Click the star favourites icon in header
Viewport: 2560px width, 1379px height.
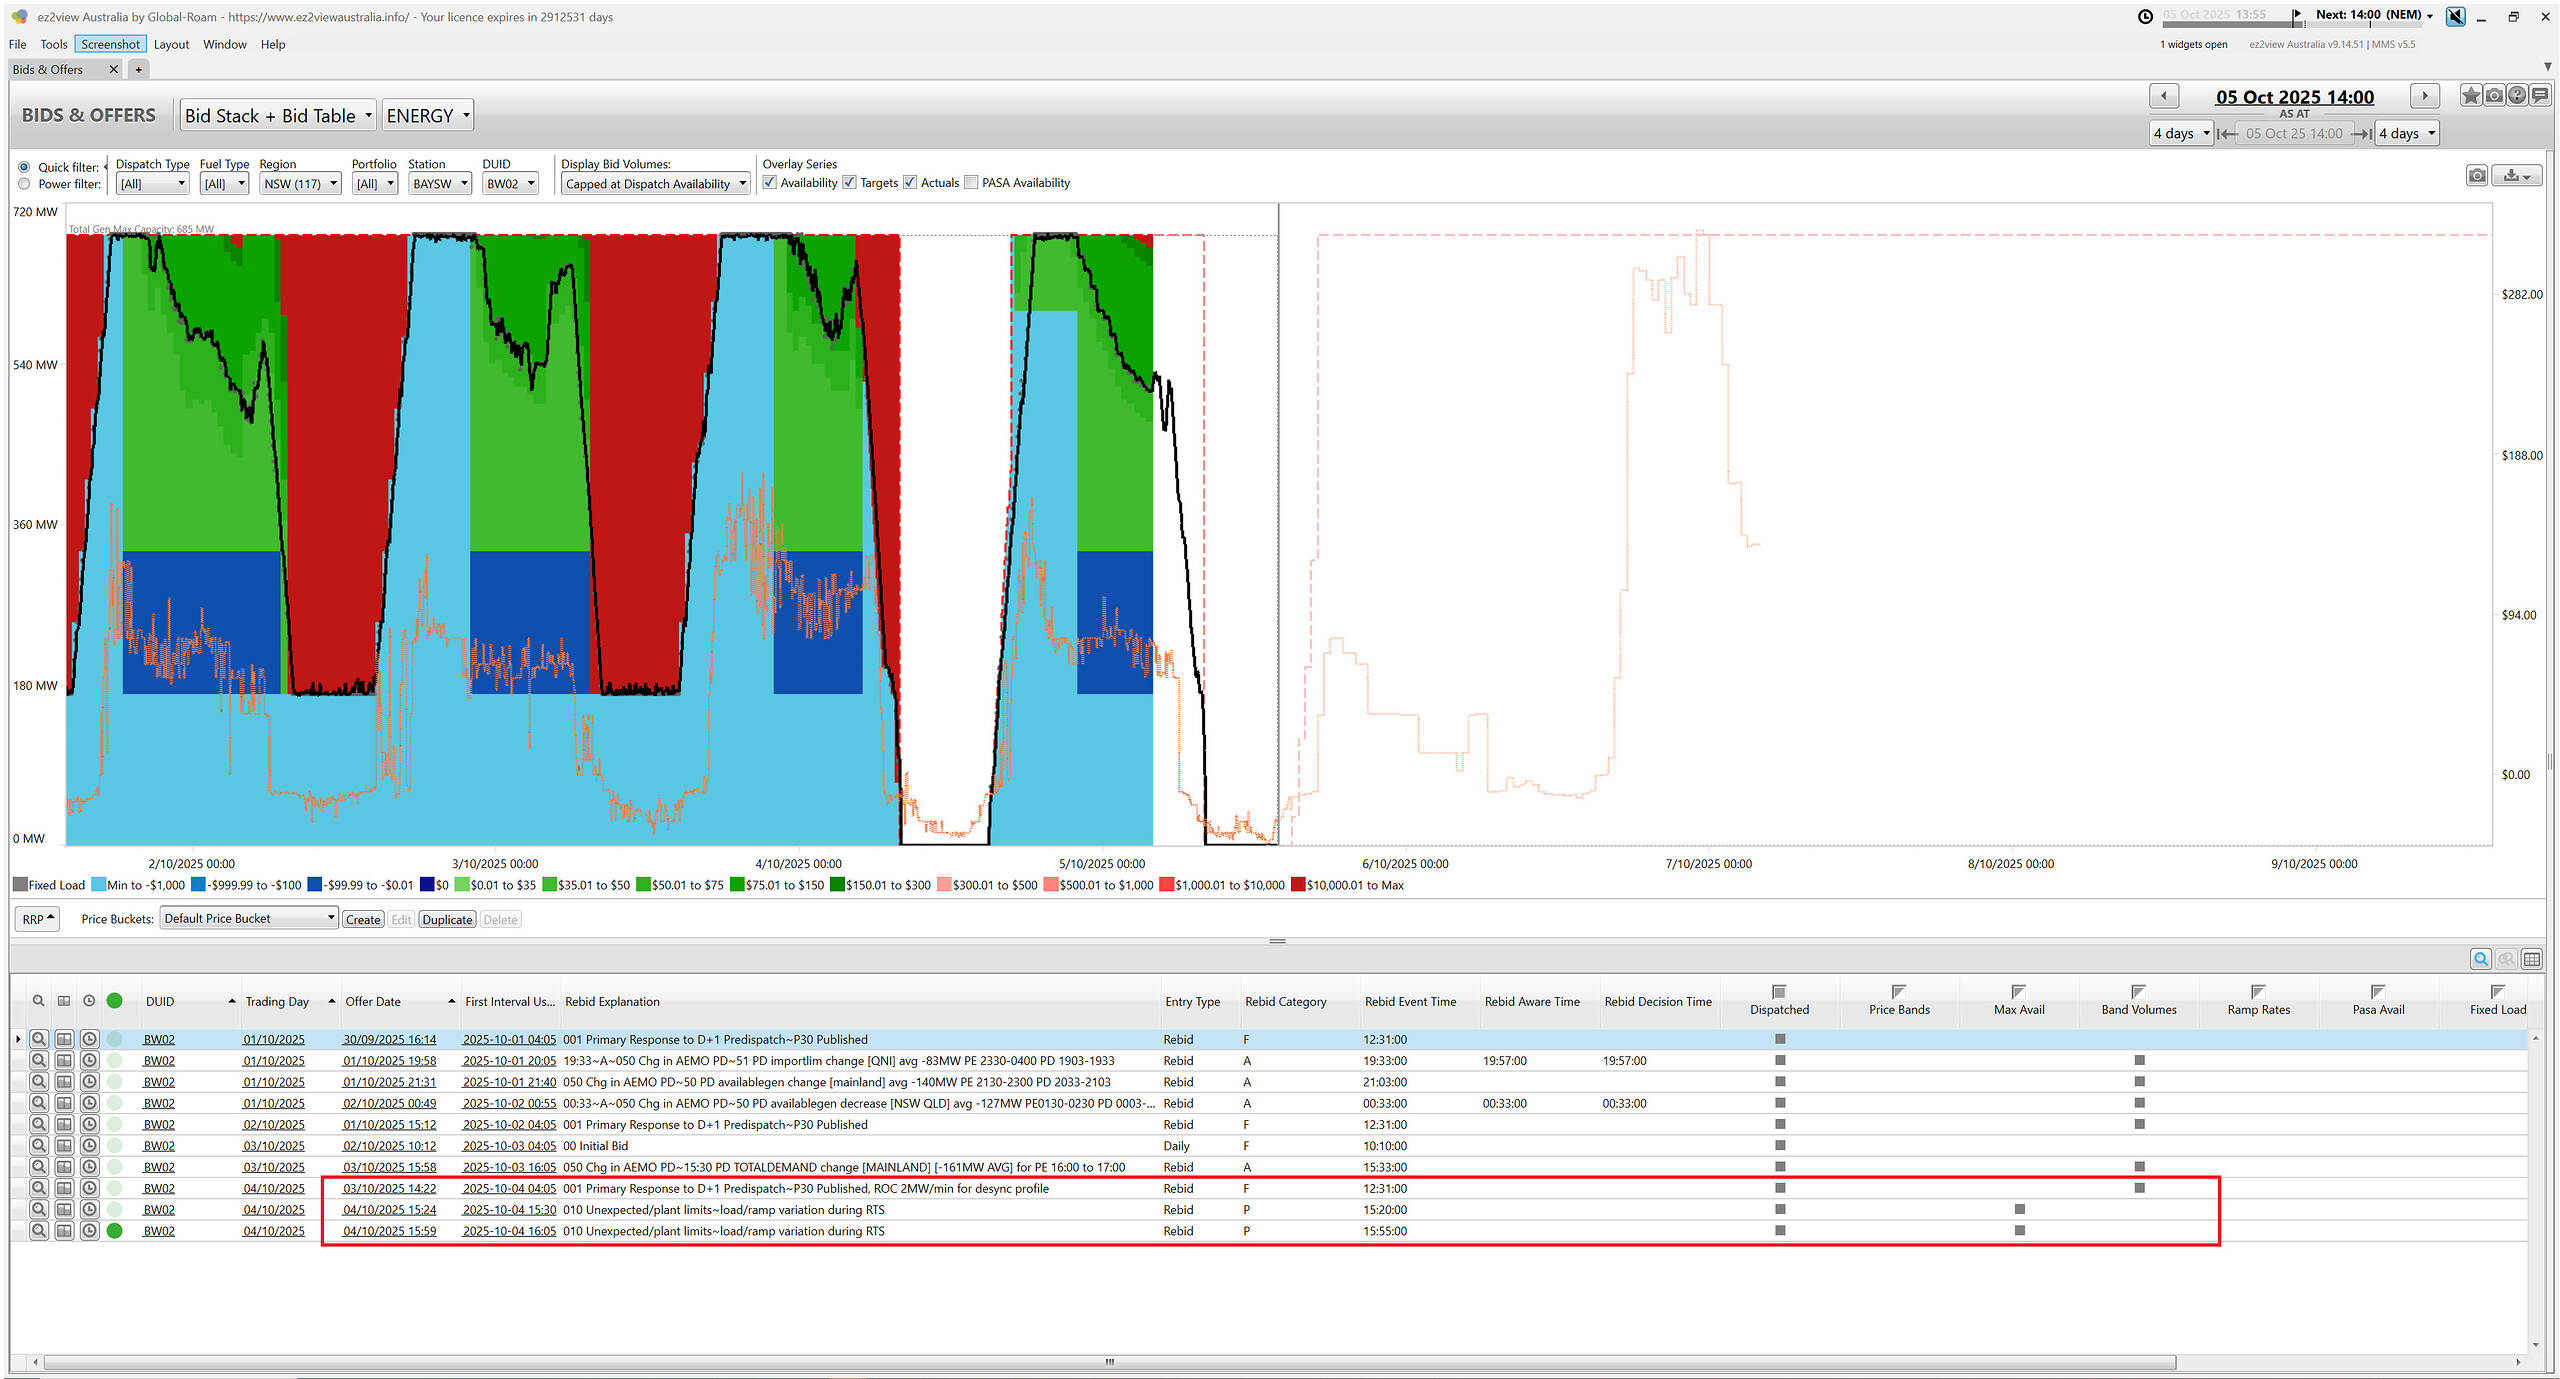click(2471, 96)
